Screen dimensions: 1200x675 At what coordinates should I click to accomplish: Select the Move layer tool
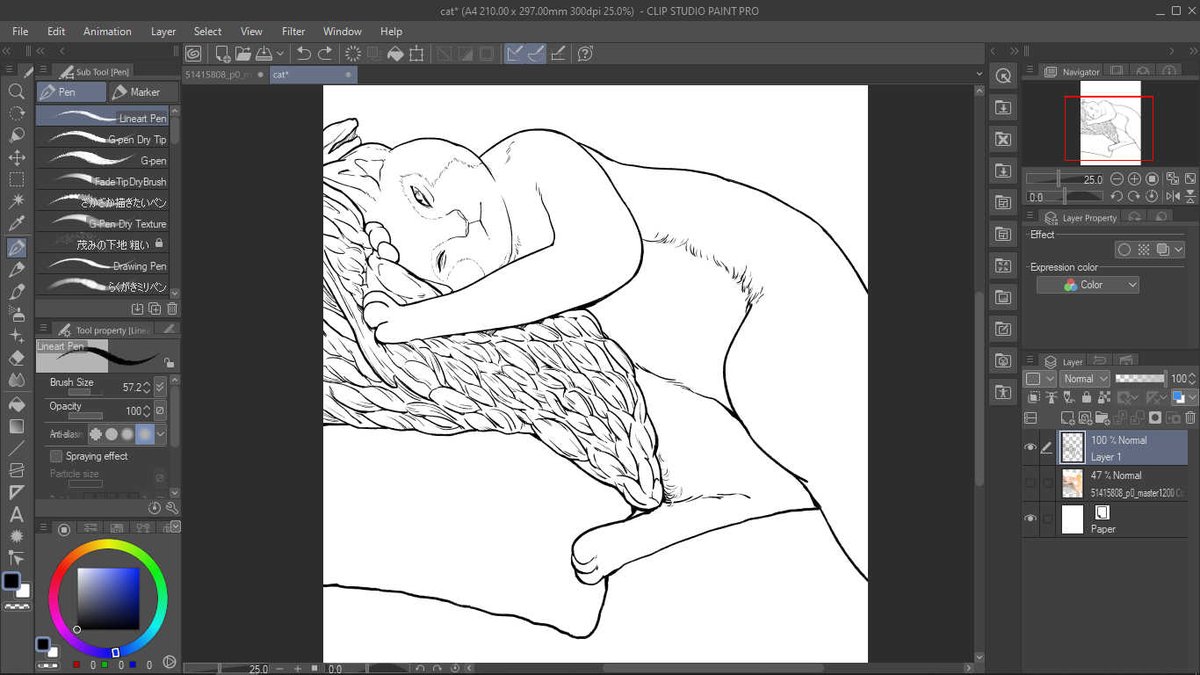pyautogui.click(x=16, y=157)
